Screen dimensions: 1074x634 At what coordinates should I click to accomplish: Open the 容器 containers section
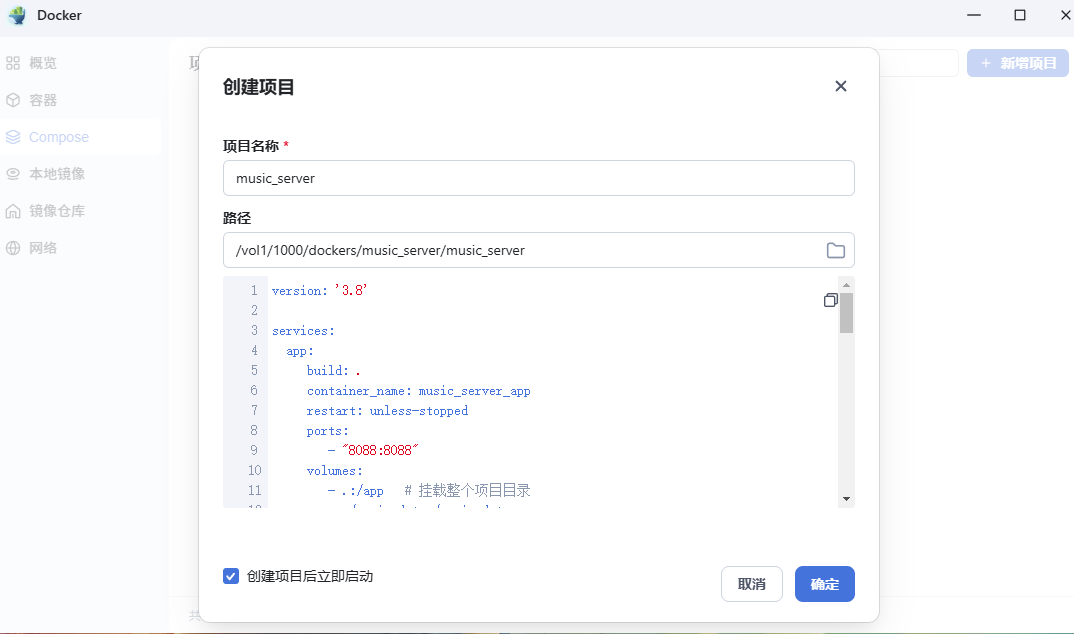coord(80,100)
